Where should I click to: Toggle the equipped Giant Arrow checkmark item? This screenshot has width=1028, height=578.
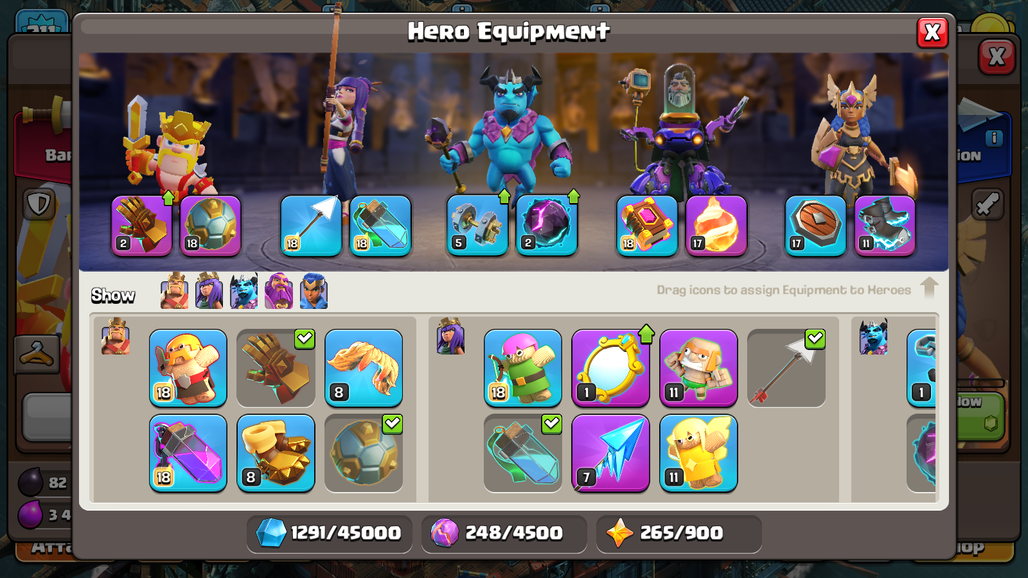pos(786,368)
